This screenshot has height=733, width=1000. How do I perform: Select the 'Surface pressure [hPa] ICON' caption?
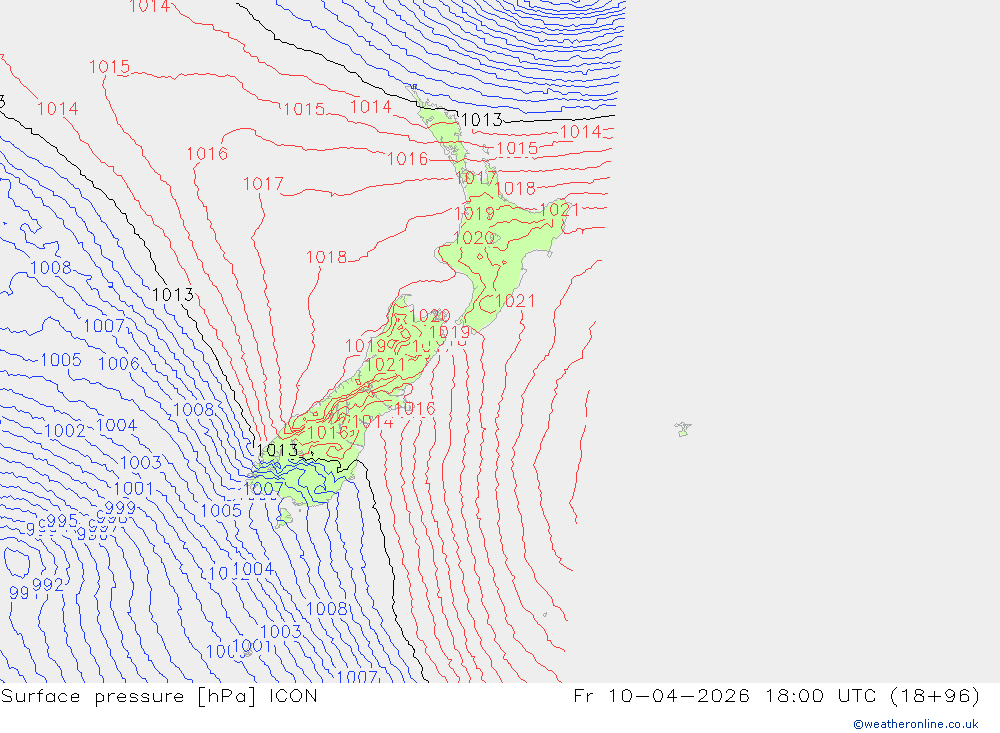159,696
